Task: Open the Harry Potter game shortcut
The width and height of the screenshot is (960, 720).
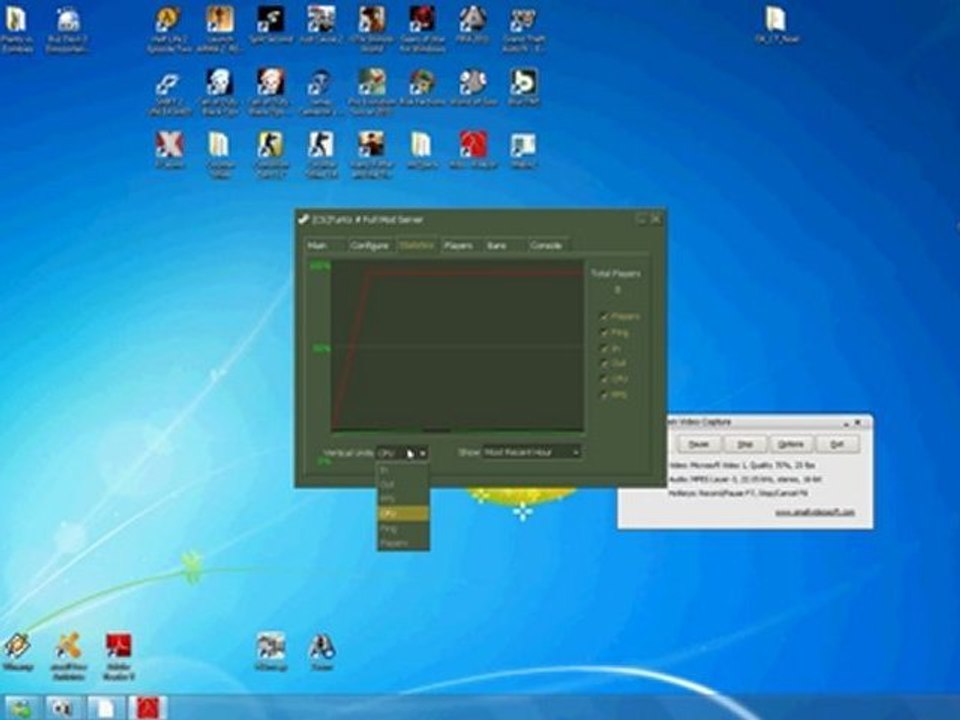Action: [372, 153]
